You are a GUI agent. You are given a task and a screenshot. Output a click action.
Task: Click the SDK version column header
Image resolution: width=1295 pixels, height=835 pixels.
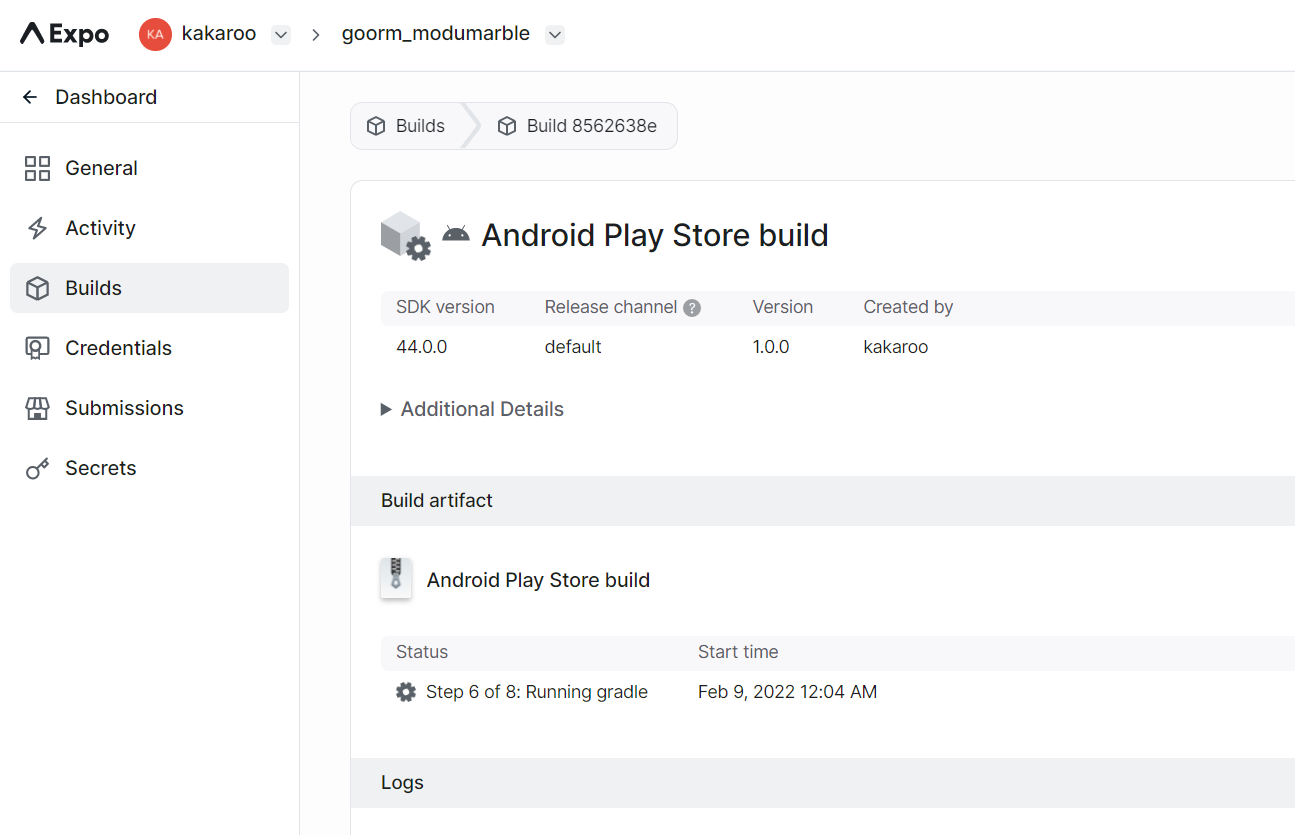point(445,307)
